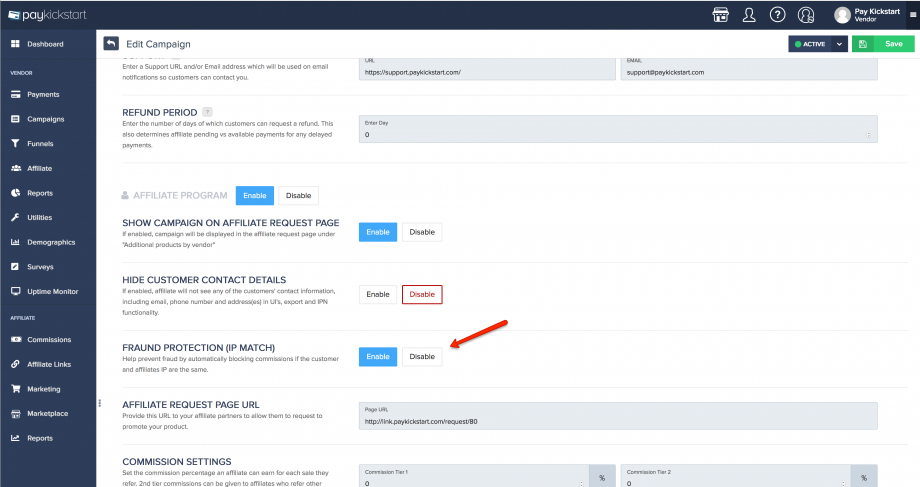Click the back arrow beside Edit Campaign
The image size is (920, 487).
[110, 44]
